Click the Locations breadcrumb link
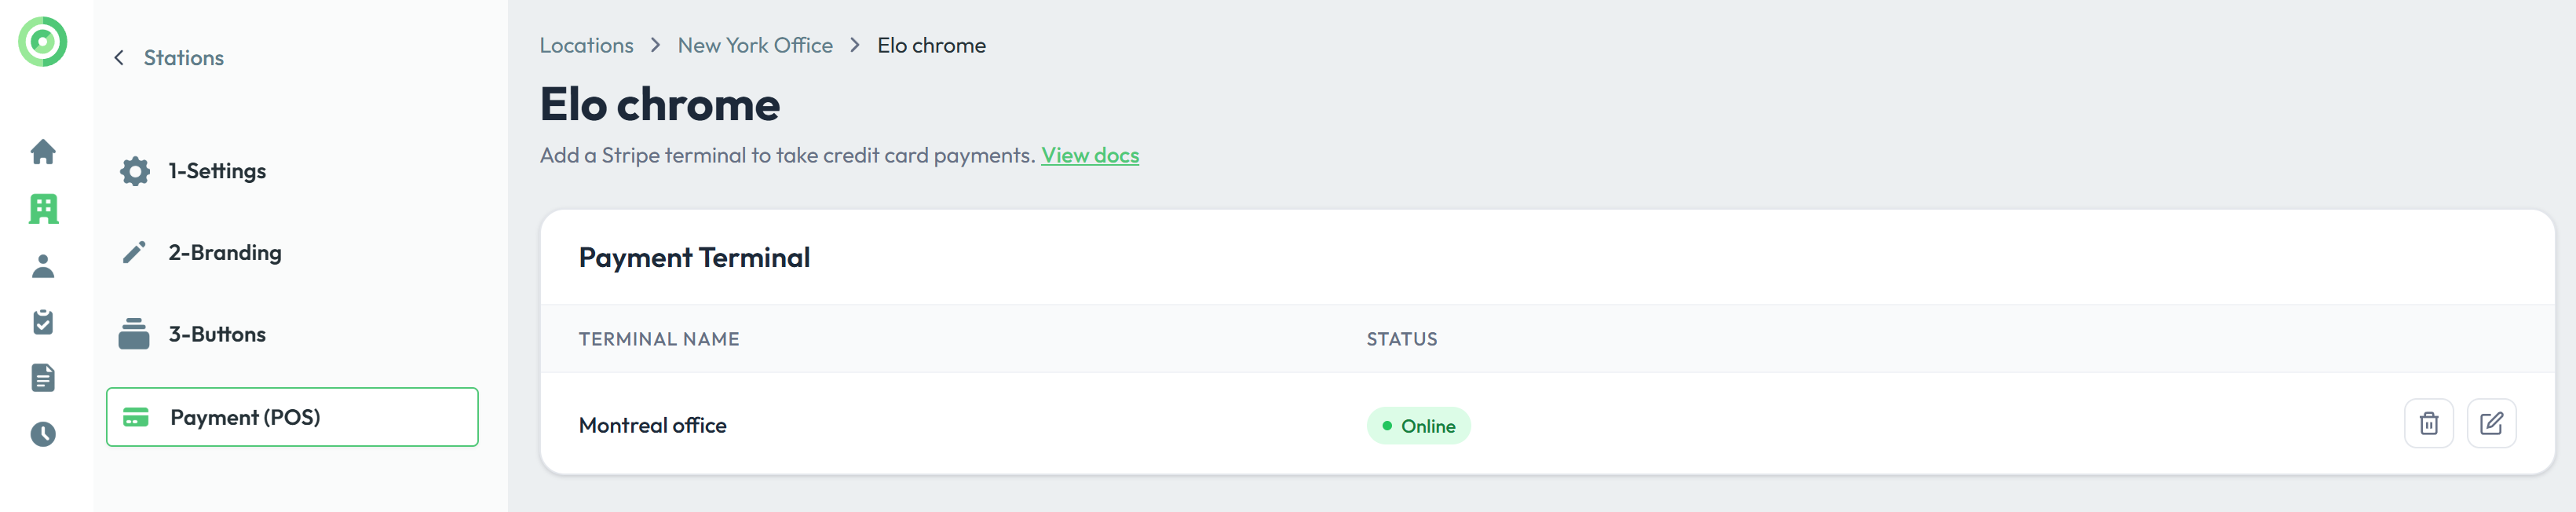2576x512 pixels. coord(586,46)
